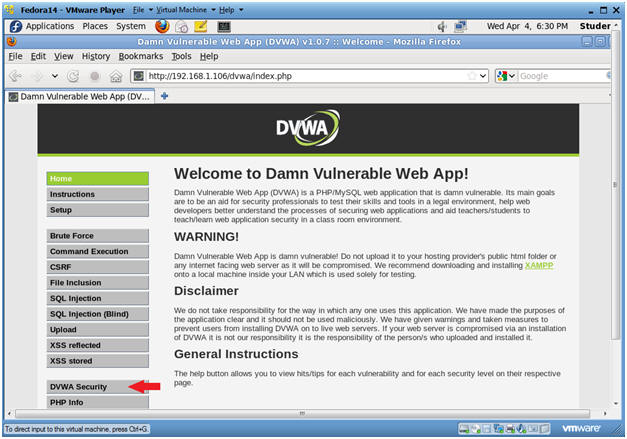Open the XSS stored module

(98, 361)
